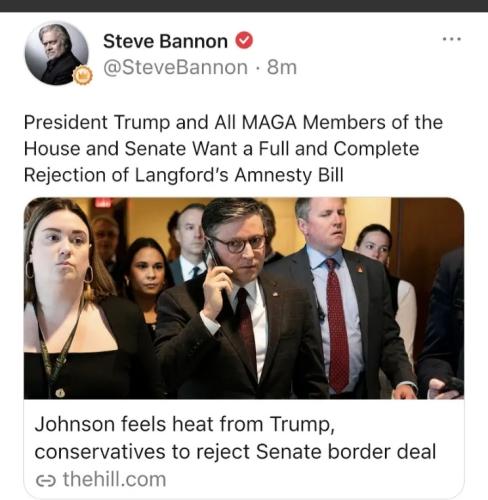488x500 pixels.
Task: Click post text line 'President Trump and All MAGA'
Action: (x=233, y=123)
